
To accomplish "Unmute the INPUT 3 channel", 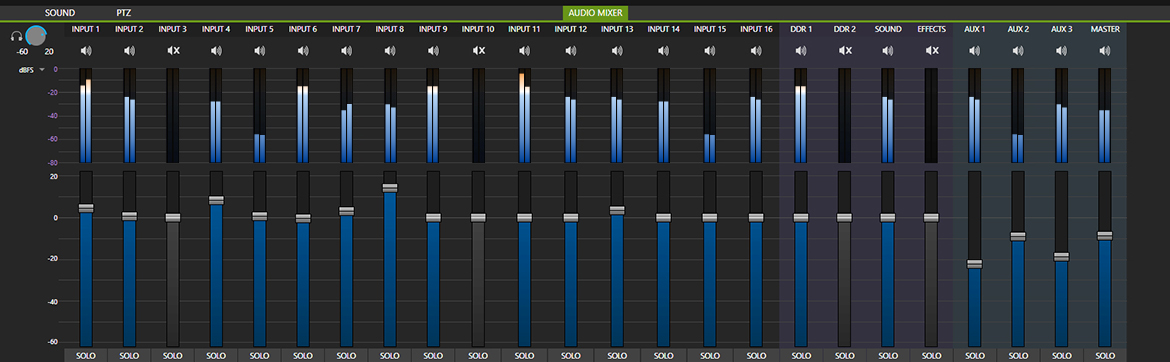I will click(173, 51).
